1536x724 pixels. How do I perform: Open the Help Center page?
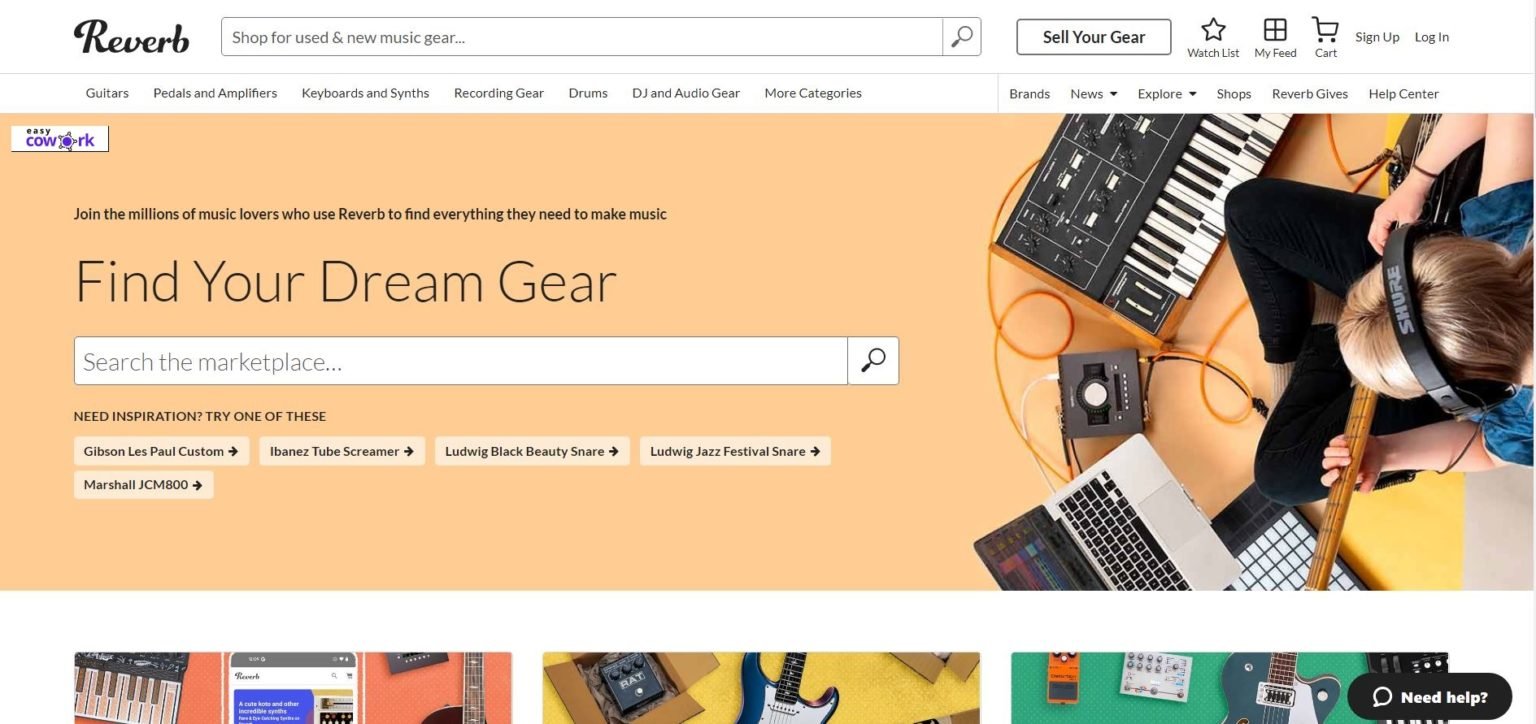[x=1403, y=93]
